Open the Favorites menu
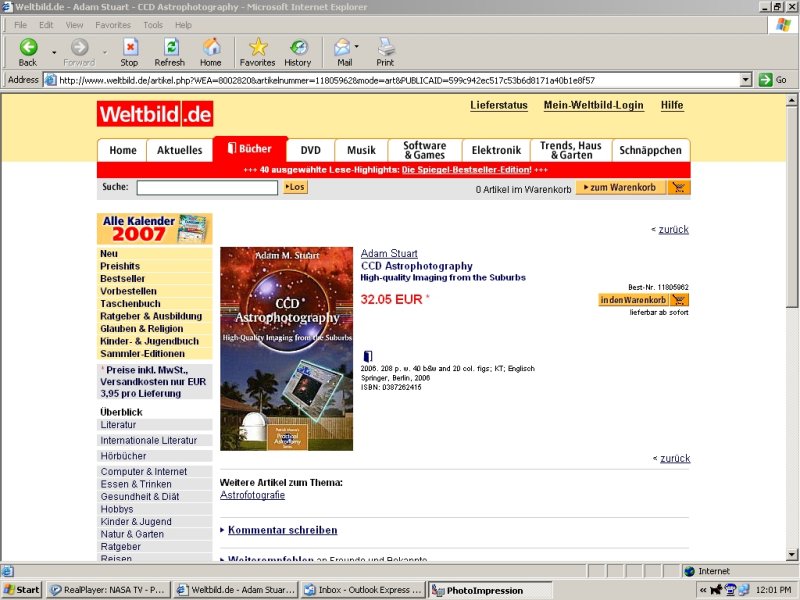800x600 pixels. coord(113,25)
